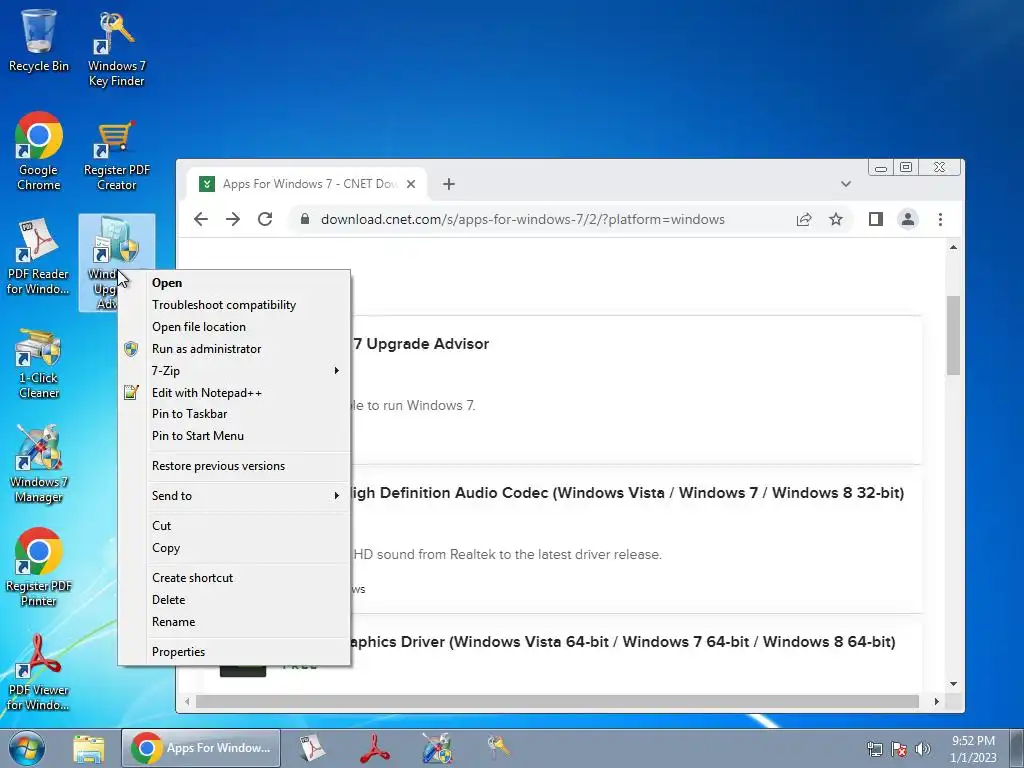The width and height of the screenshot is (1024, 768).
Task: Open the Graphics Driver 64-bit listing link
Action: pyautogui.click(x=624, y=642)
